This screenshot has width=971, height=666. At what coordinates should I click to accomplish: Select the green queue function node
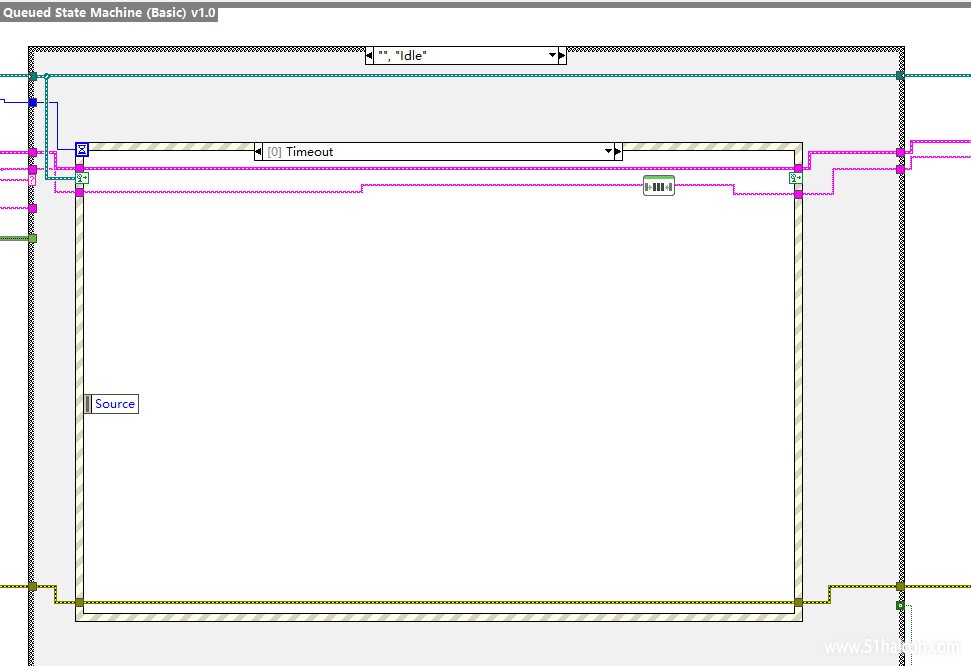pyautogui.click(x=658, y=186)
